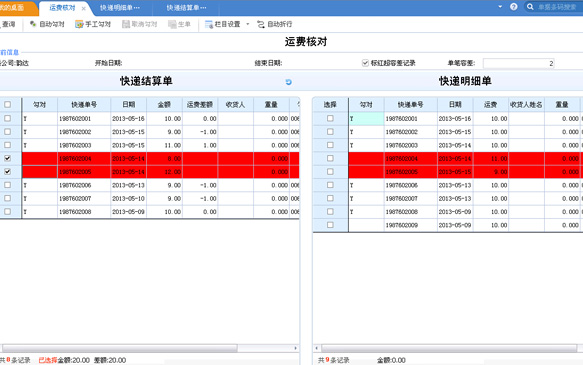Uncheck row 1987602005 in 快递结算单
The height and width of the screenshot is (365, 583).
point(7,172)
